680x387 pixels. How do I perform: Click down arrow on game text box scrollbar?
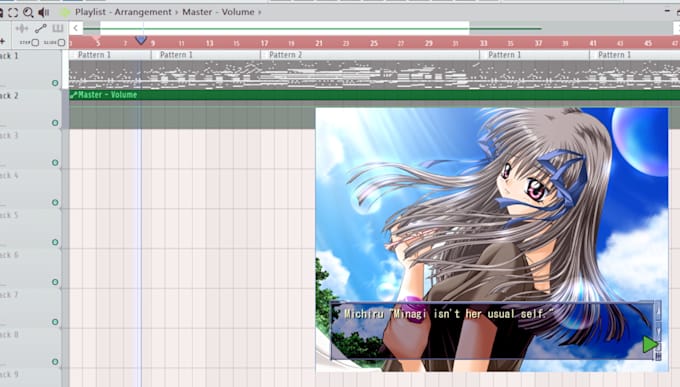(658, 332)
